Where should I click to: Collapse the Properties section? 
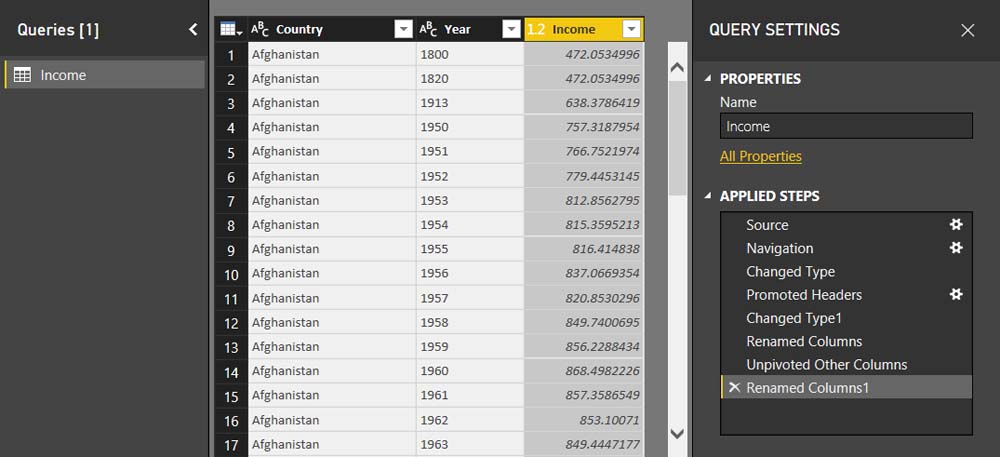708,79
